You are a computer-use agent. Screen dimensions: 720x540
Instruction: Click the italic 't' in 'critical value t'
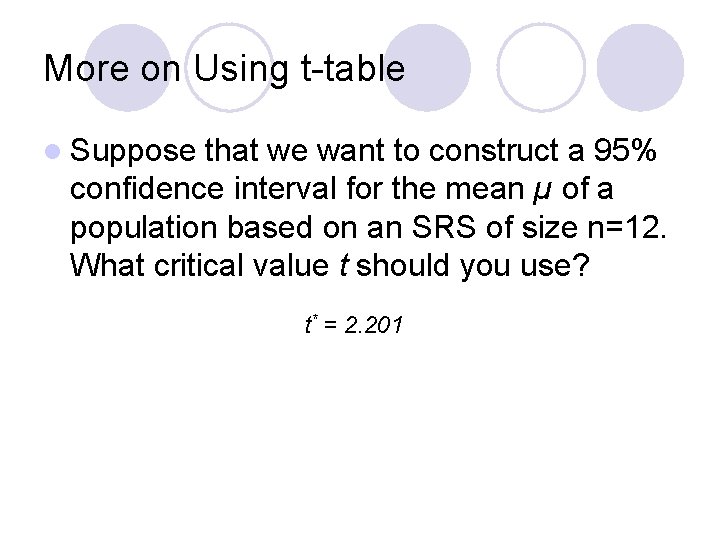coord(343,265)
